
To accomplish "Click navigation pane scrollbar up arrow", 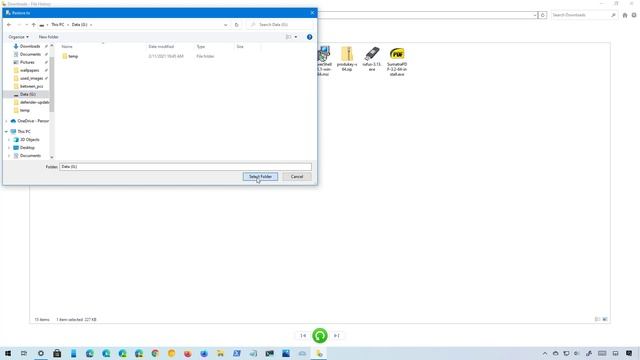I will 52,46.
